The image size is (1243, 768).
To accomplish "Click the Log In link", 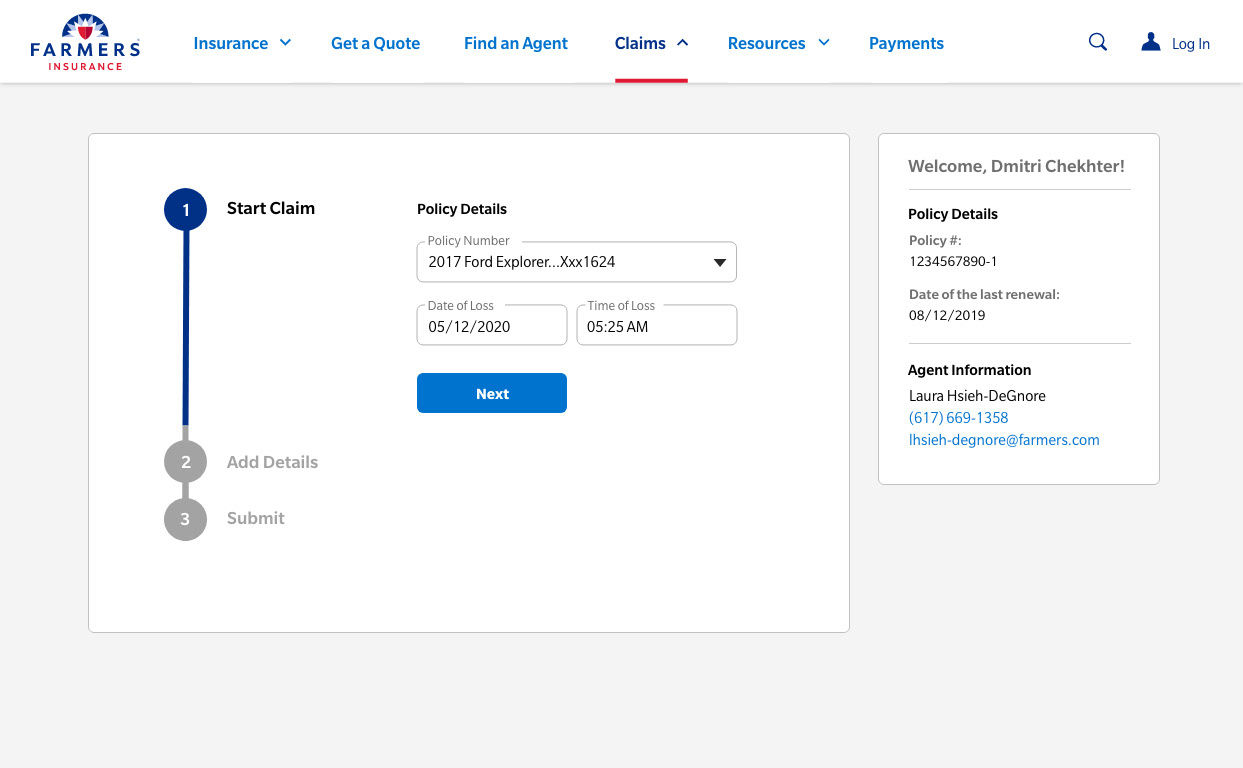I will (1191, 44).
